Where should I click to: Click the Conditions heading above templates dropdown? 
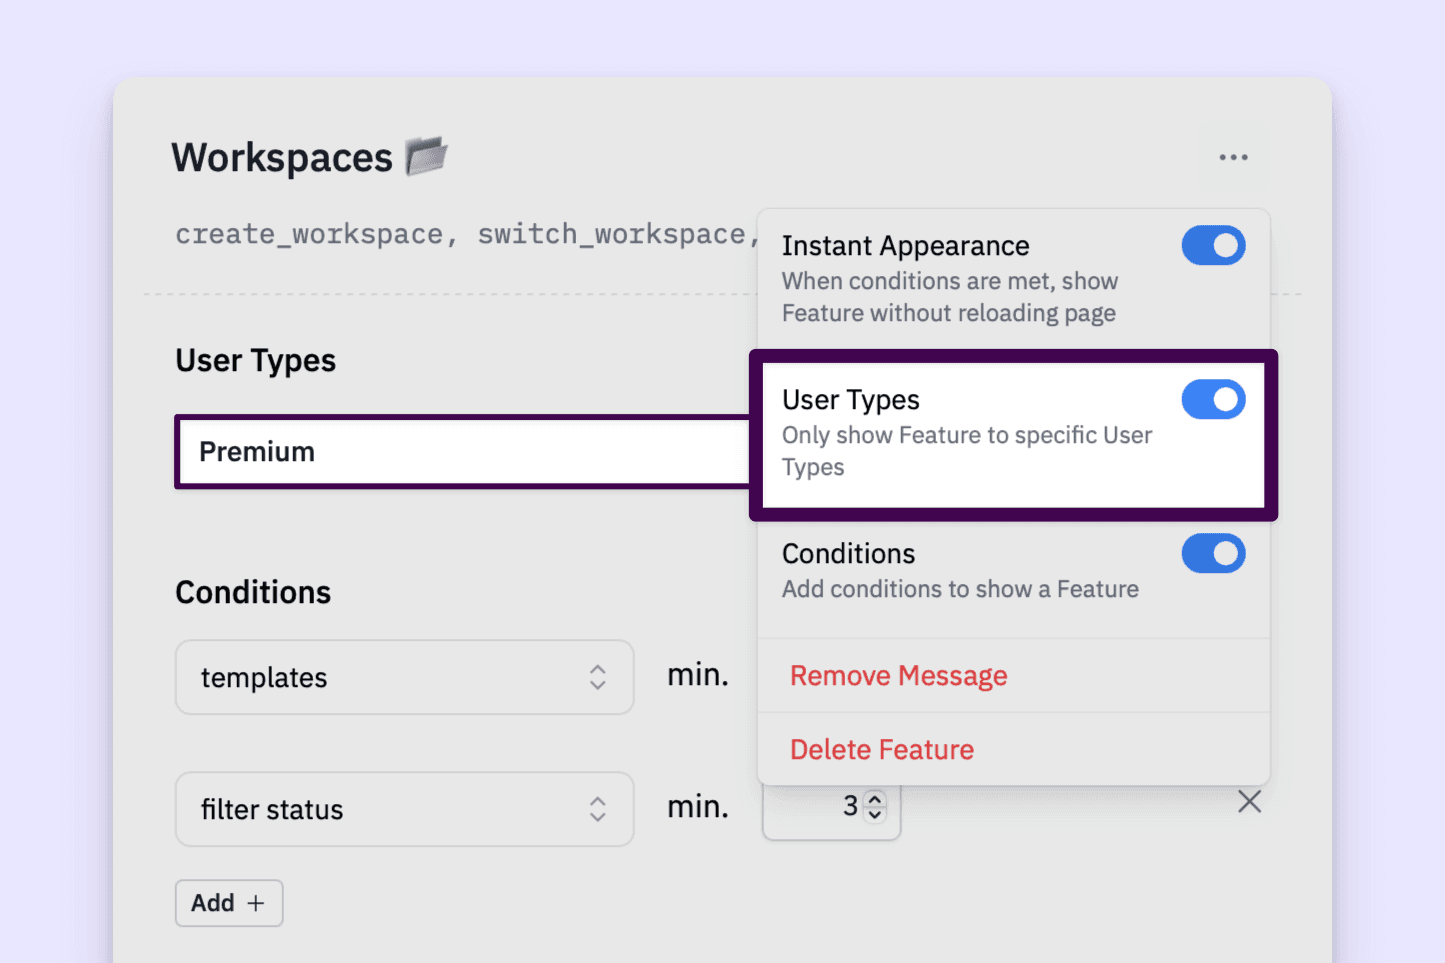coord(253,593)
